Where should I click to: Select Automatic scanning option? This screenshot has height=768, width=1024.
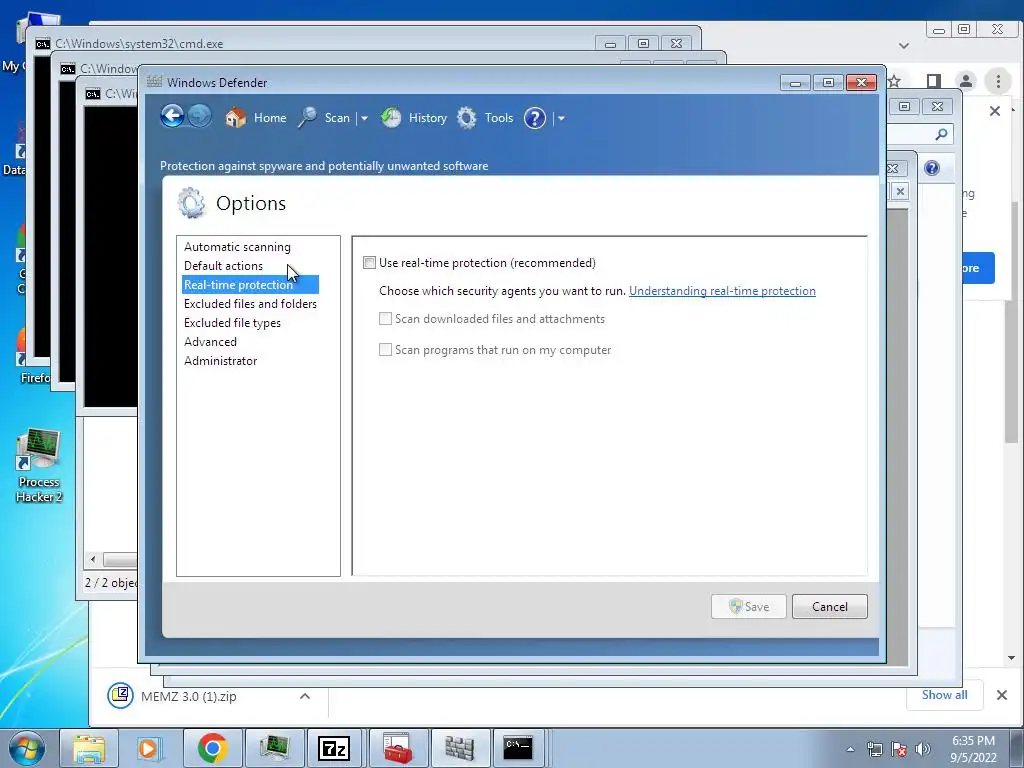click(x=237, y=247)
